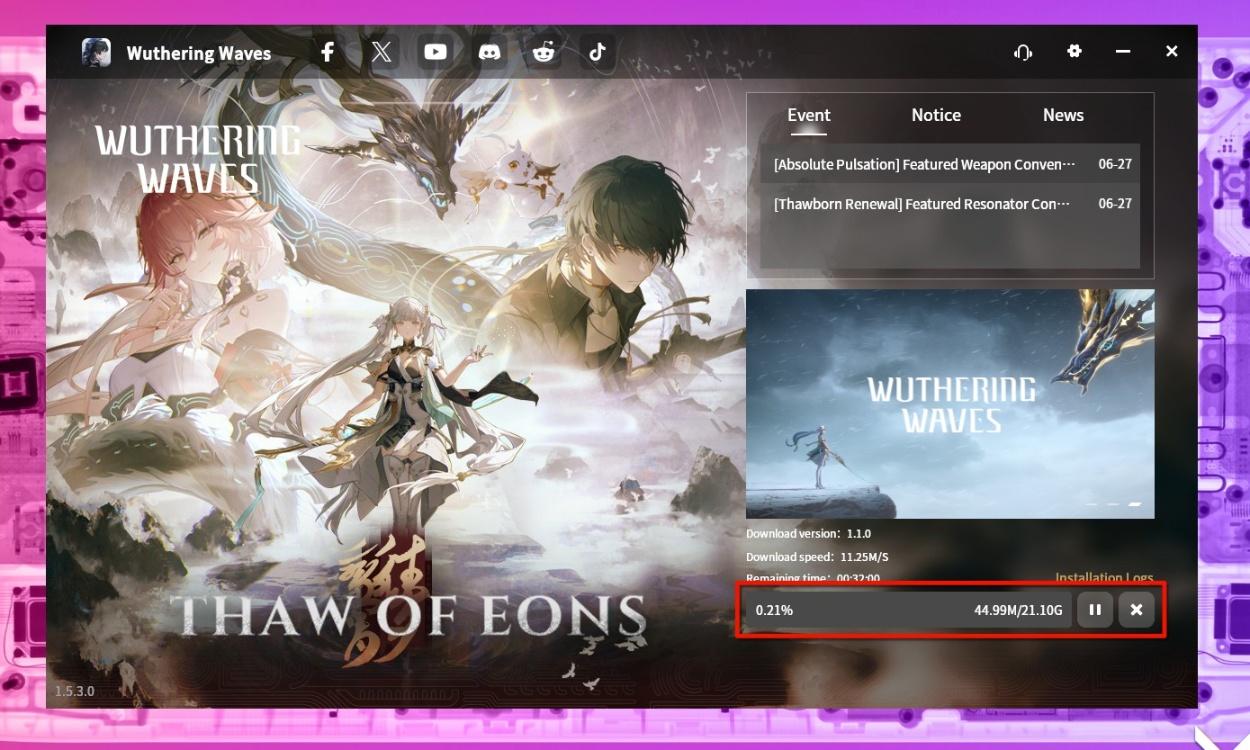Click the Wuthering Waves title text
This screenshot has width=1250, height=750.
[x=198, y=53]
